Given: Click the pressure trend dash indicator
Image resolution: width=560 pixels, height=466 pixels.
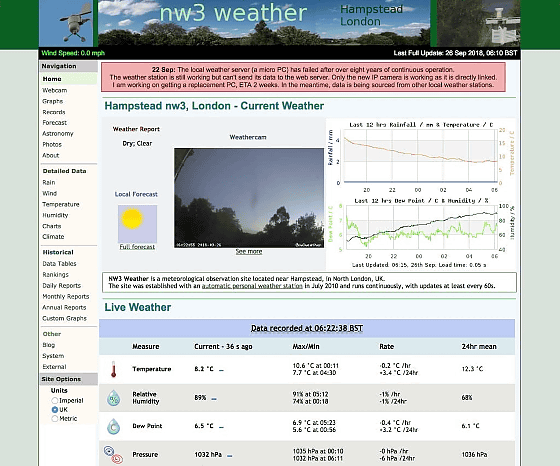Looking at the screenshot, I should point(230,456).
